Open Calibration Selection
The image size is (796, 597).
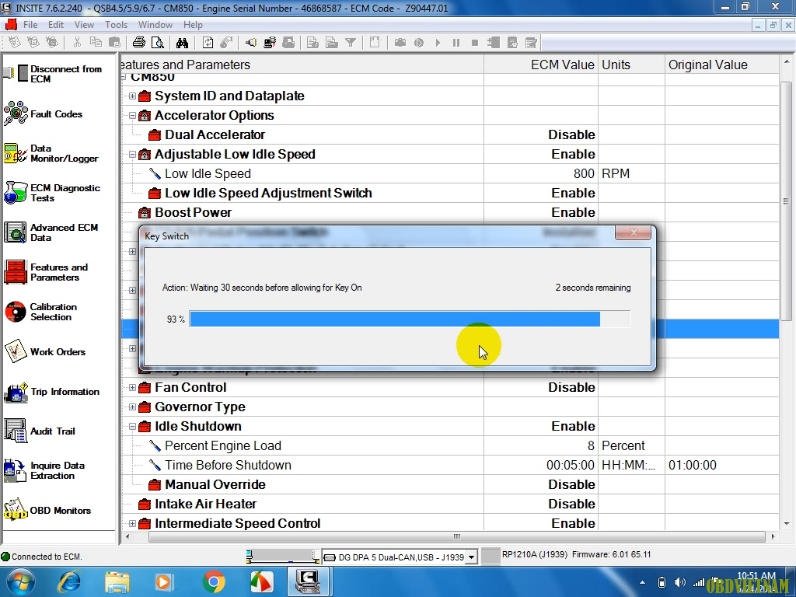[41, 312]
